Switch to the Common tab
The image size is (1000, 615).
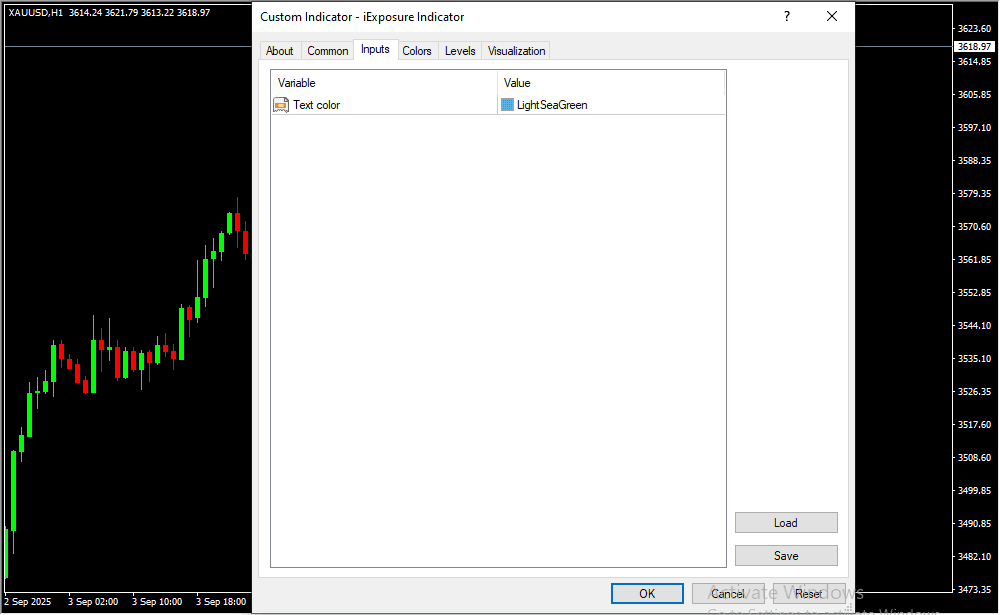pyautogui.click(x=328, y=51)
